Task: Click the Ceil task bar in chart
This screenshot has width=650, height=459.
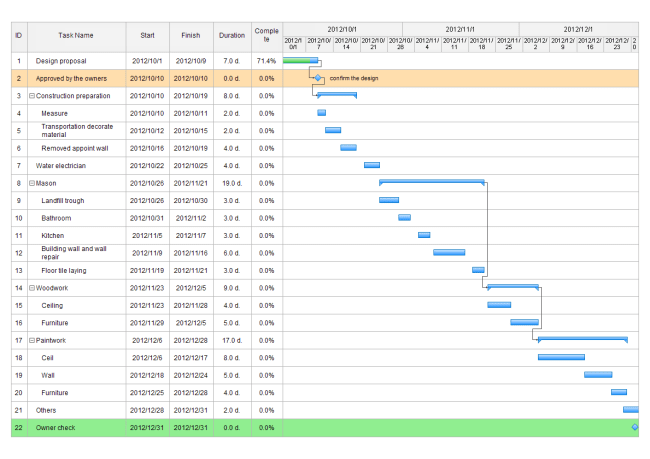Action: pyautogui.click(x=561, y=358)
